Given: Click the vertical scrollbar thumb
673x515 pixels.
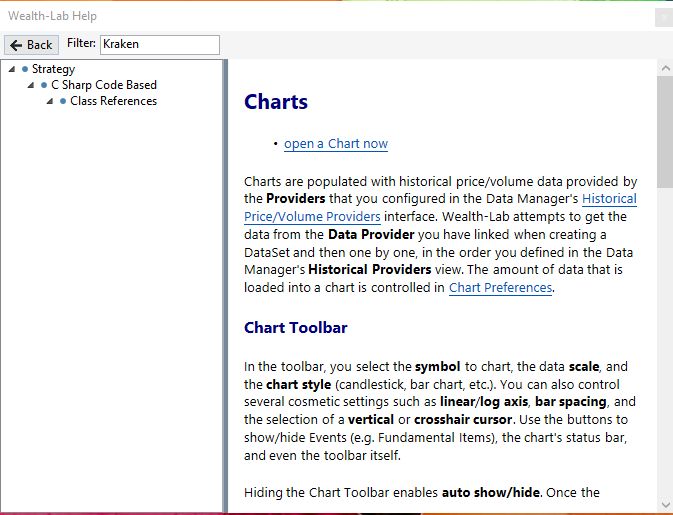Looking at the screenshot, I should (665, 125).
